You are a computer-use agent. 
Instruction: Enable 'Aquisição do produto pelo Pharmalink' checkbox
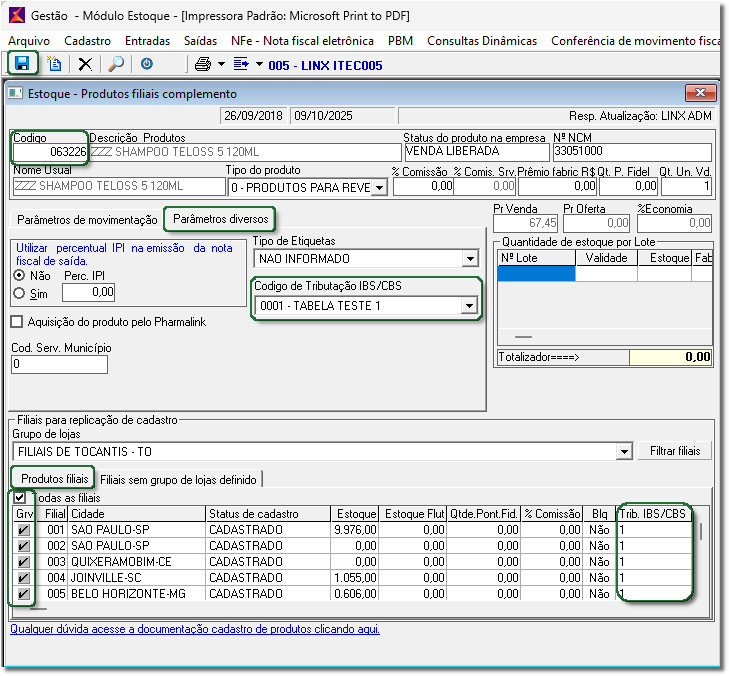click(17, 321)
